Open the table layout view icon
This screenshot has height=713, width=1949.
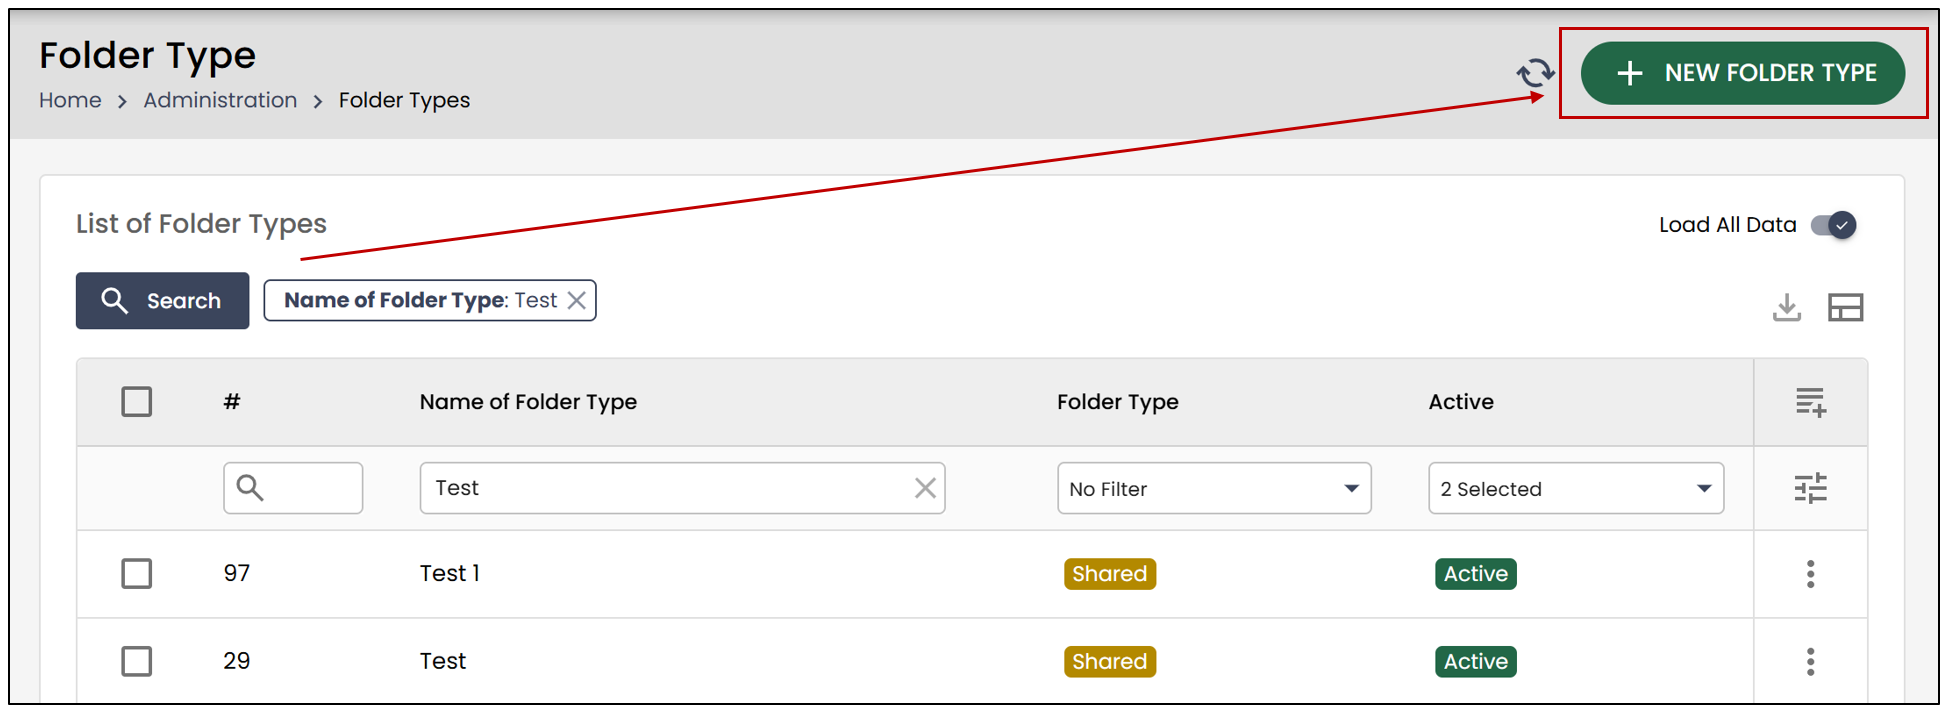click(1845, 307)
